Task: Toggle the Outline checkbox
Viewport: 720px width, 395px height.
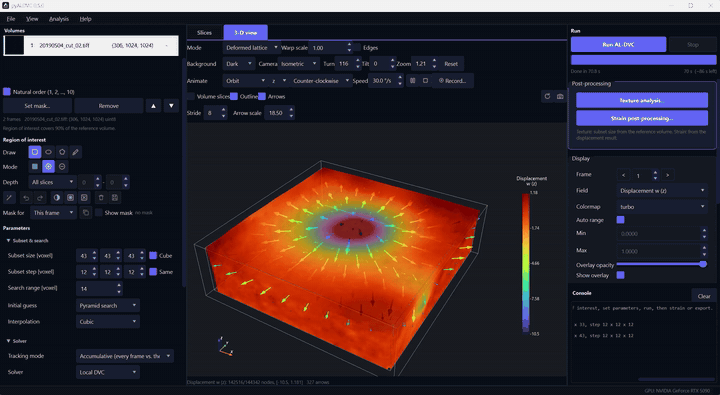Action: pos(234,96)
